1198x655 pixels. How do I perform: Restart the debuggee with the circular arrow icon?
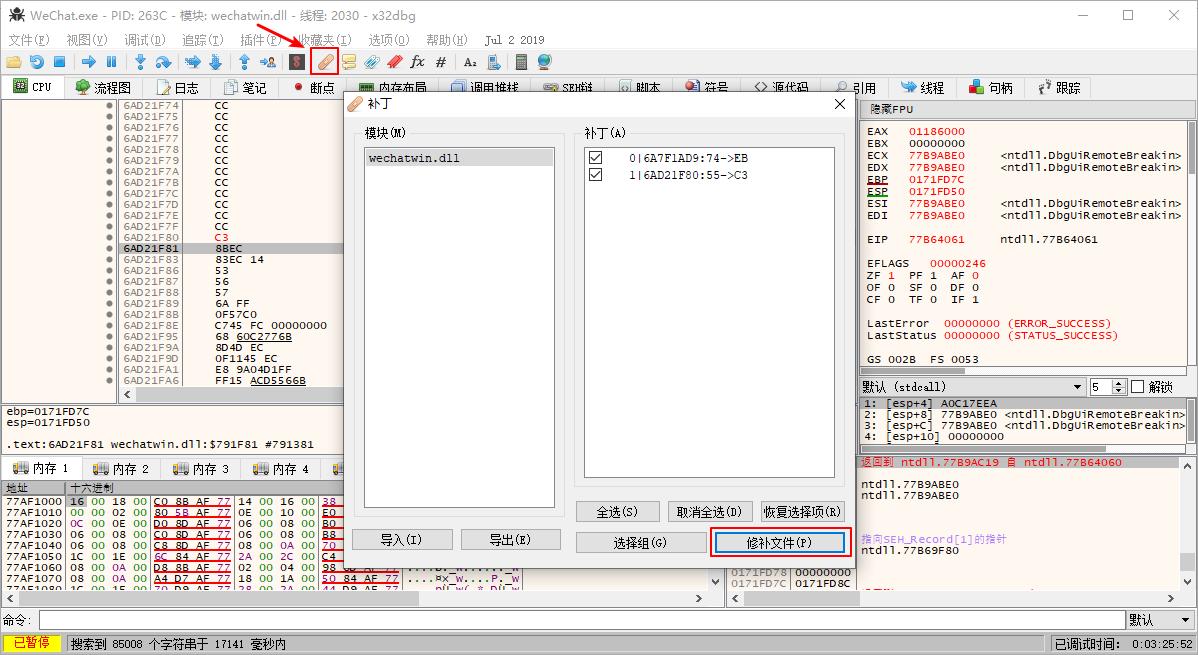pyautogui.click(x=37, y=61)
